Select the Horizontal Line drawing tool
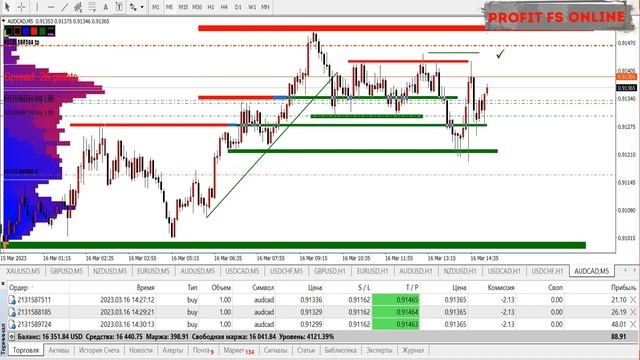640x360 pixels. coord(51,7)
